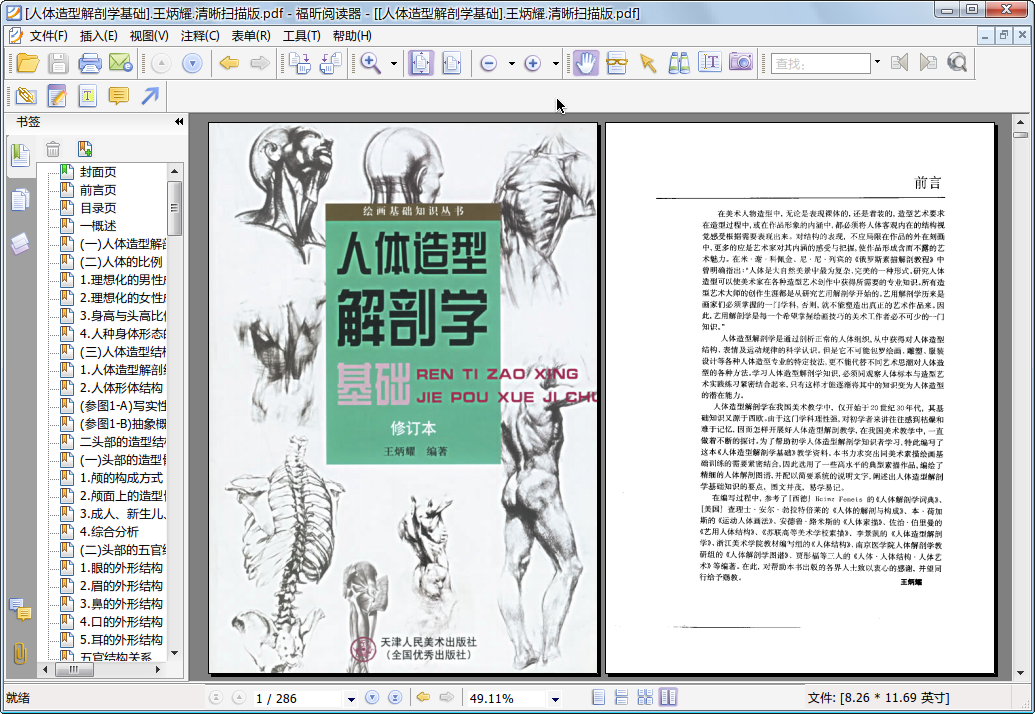Open zoom percentage dropdown 49.11%

[555, 699]
